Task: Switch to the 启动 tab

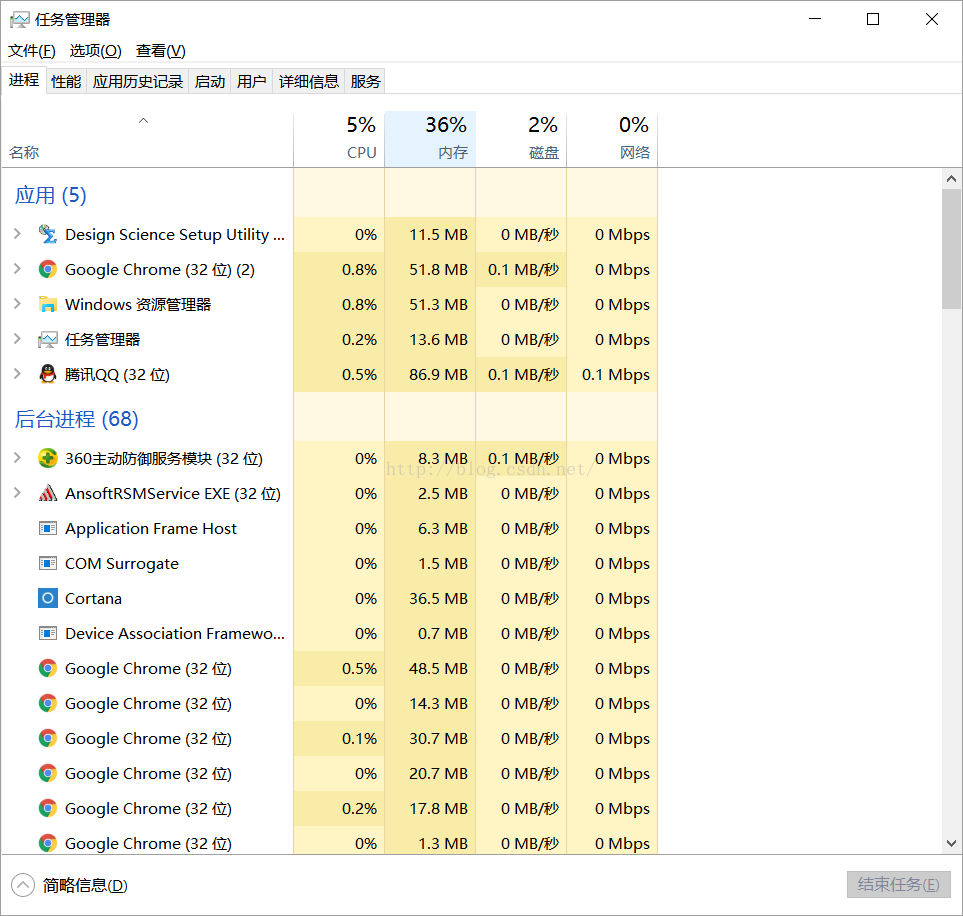Action: pos(210,81)
